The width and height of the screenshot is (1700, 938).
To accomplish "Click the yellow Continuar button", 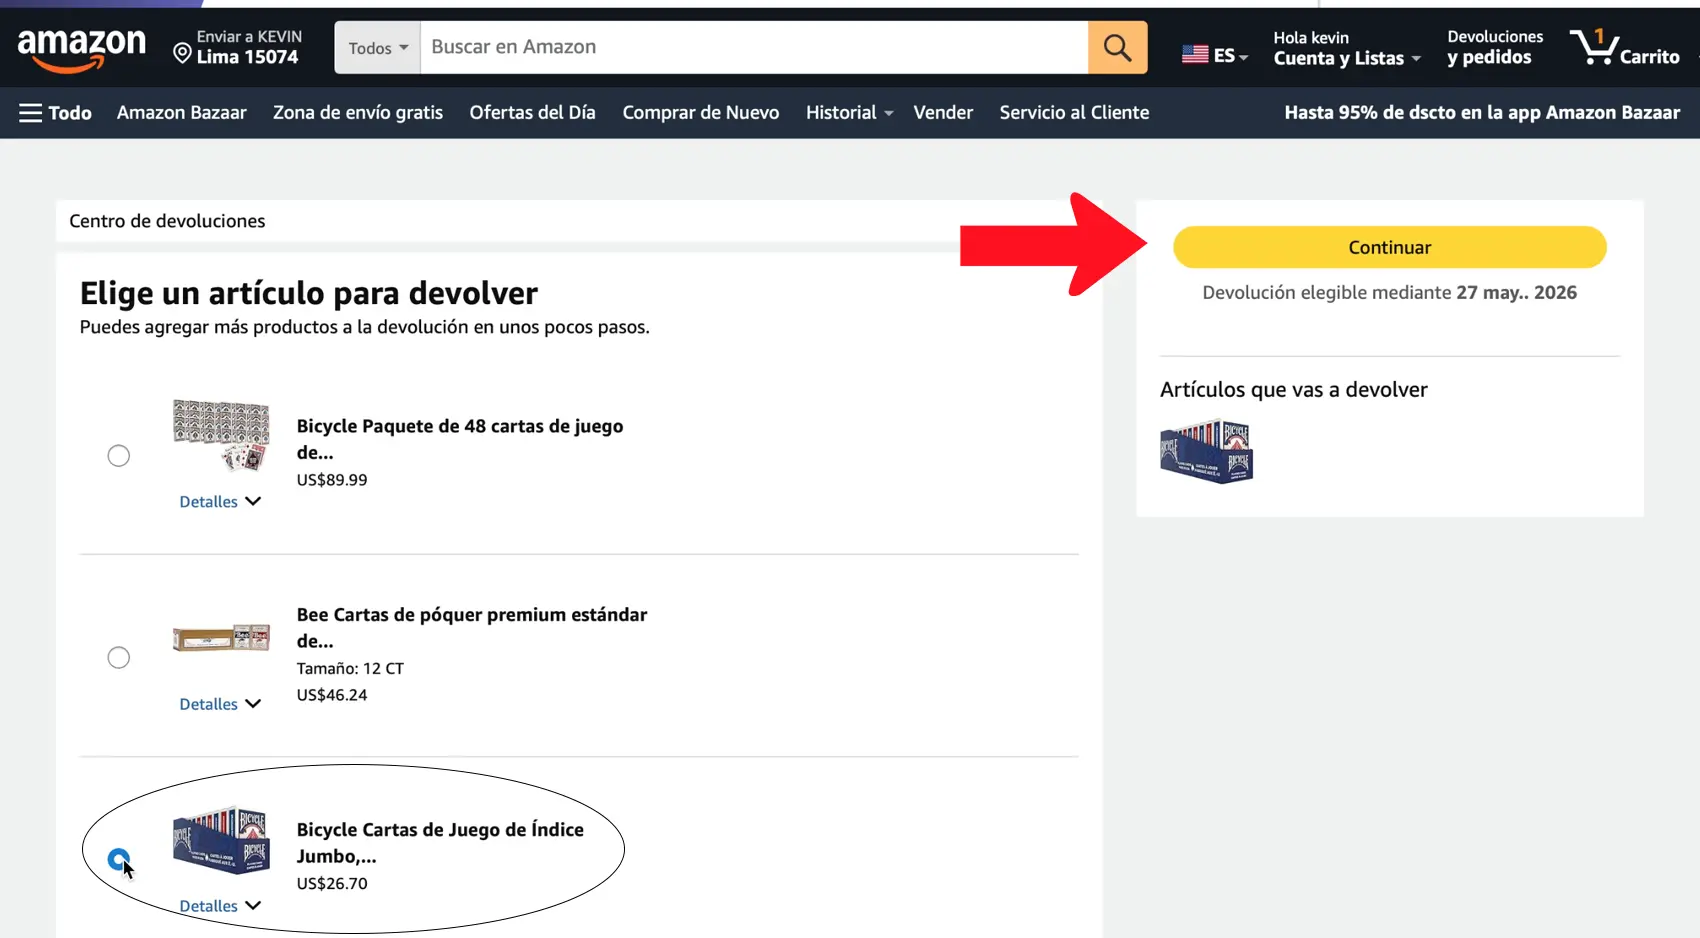I will point(1390,247).
